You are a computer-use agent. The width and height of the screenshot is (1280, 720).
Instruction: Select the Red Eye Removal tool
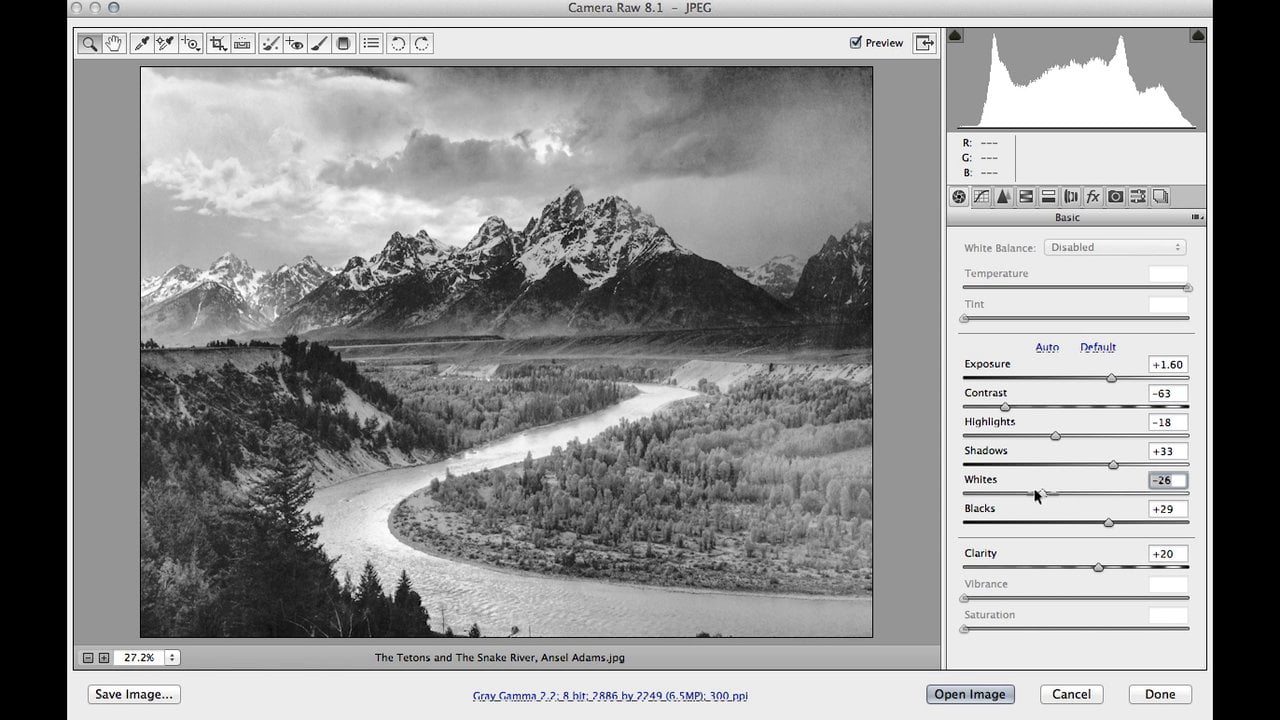point(294,43)
